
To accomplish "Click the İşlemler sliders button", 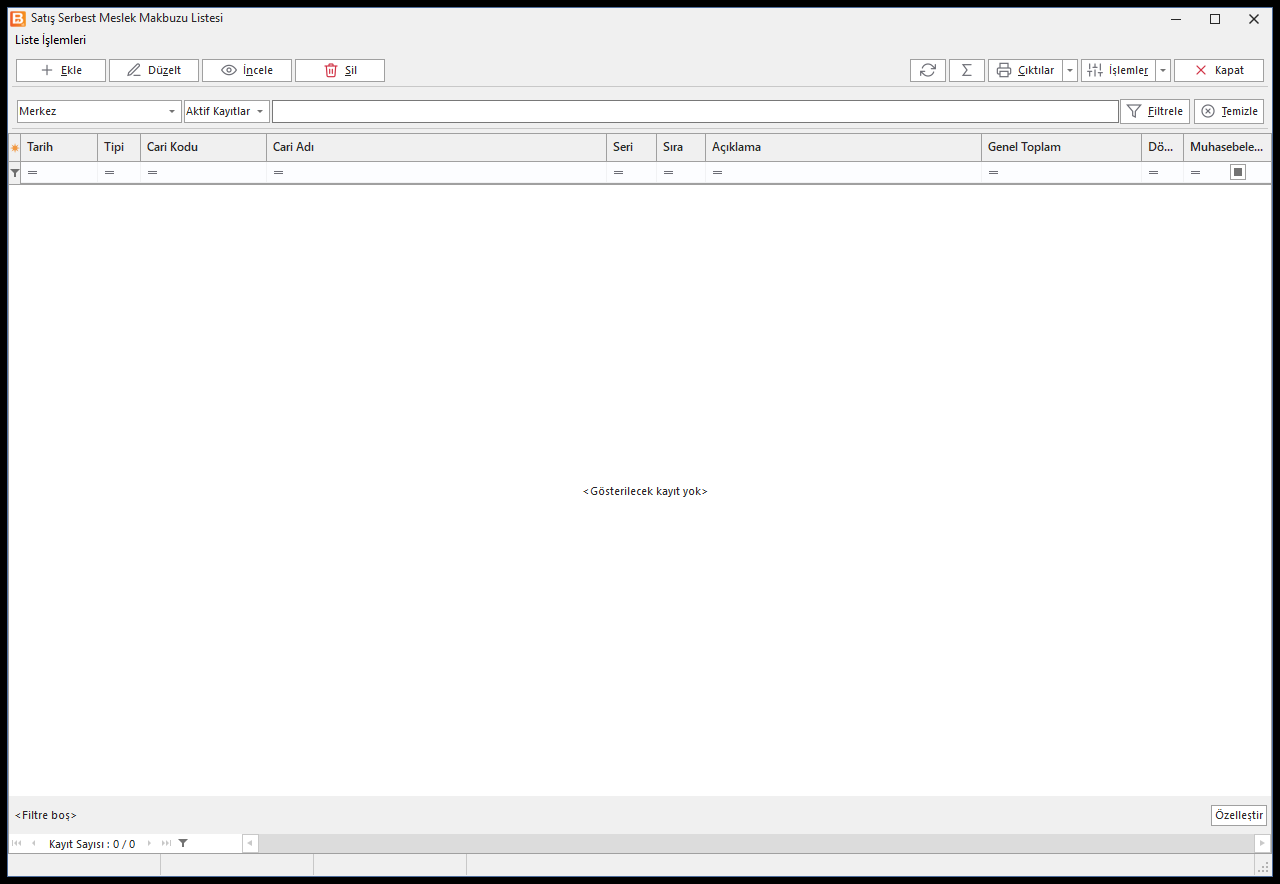I will pos(1118,70).
